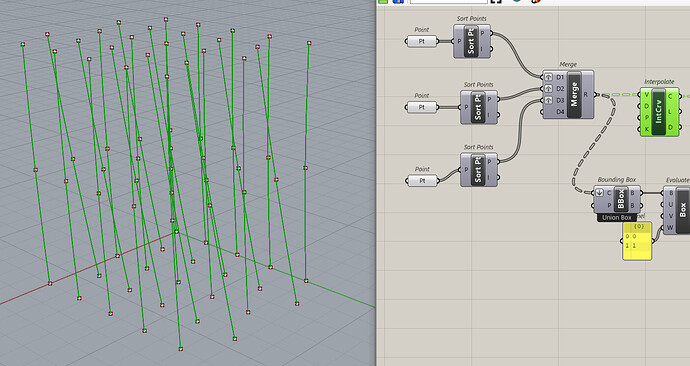Click the topmost Pt point parameter
This screenshot has width=690, height=366.
pyautogui.click(x=422, y=41)
